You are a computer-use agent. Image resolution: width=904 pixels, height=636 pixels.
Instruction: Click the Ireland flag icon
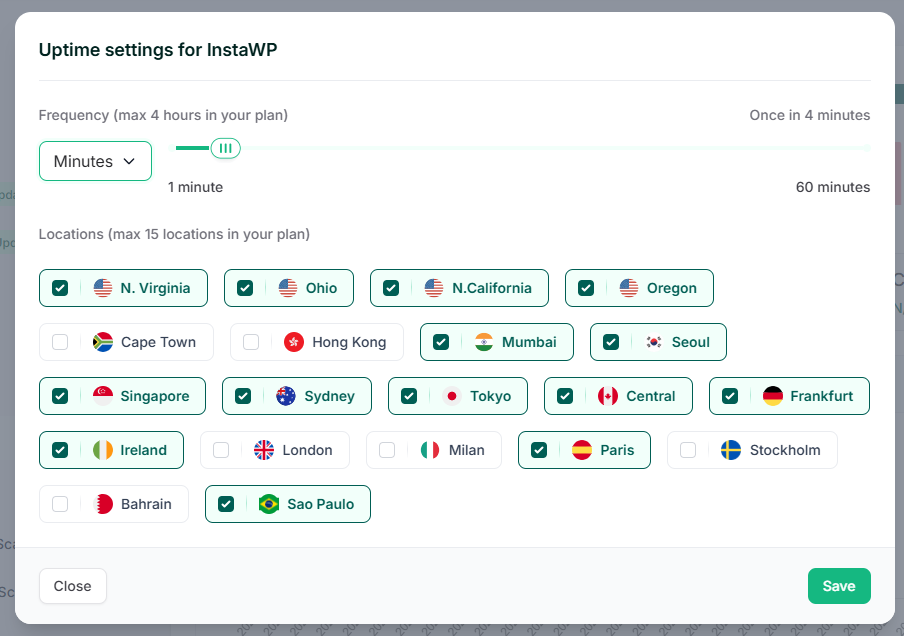tap(103, 450)
